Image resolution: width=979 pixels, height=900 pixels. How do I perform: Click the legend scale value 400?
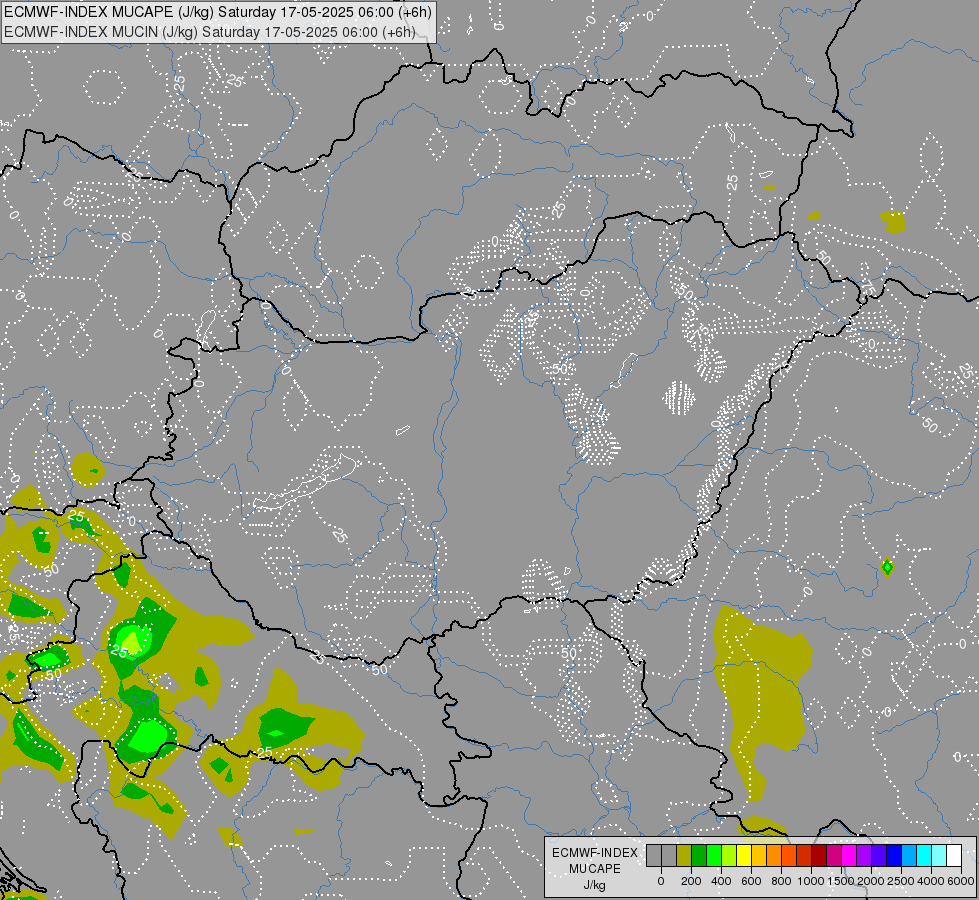[721, 881]
